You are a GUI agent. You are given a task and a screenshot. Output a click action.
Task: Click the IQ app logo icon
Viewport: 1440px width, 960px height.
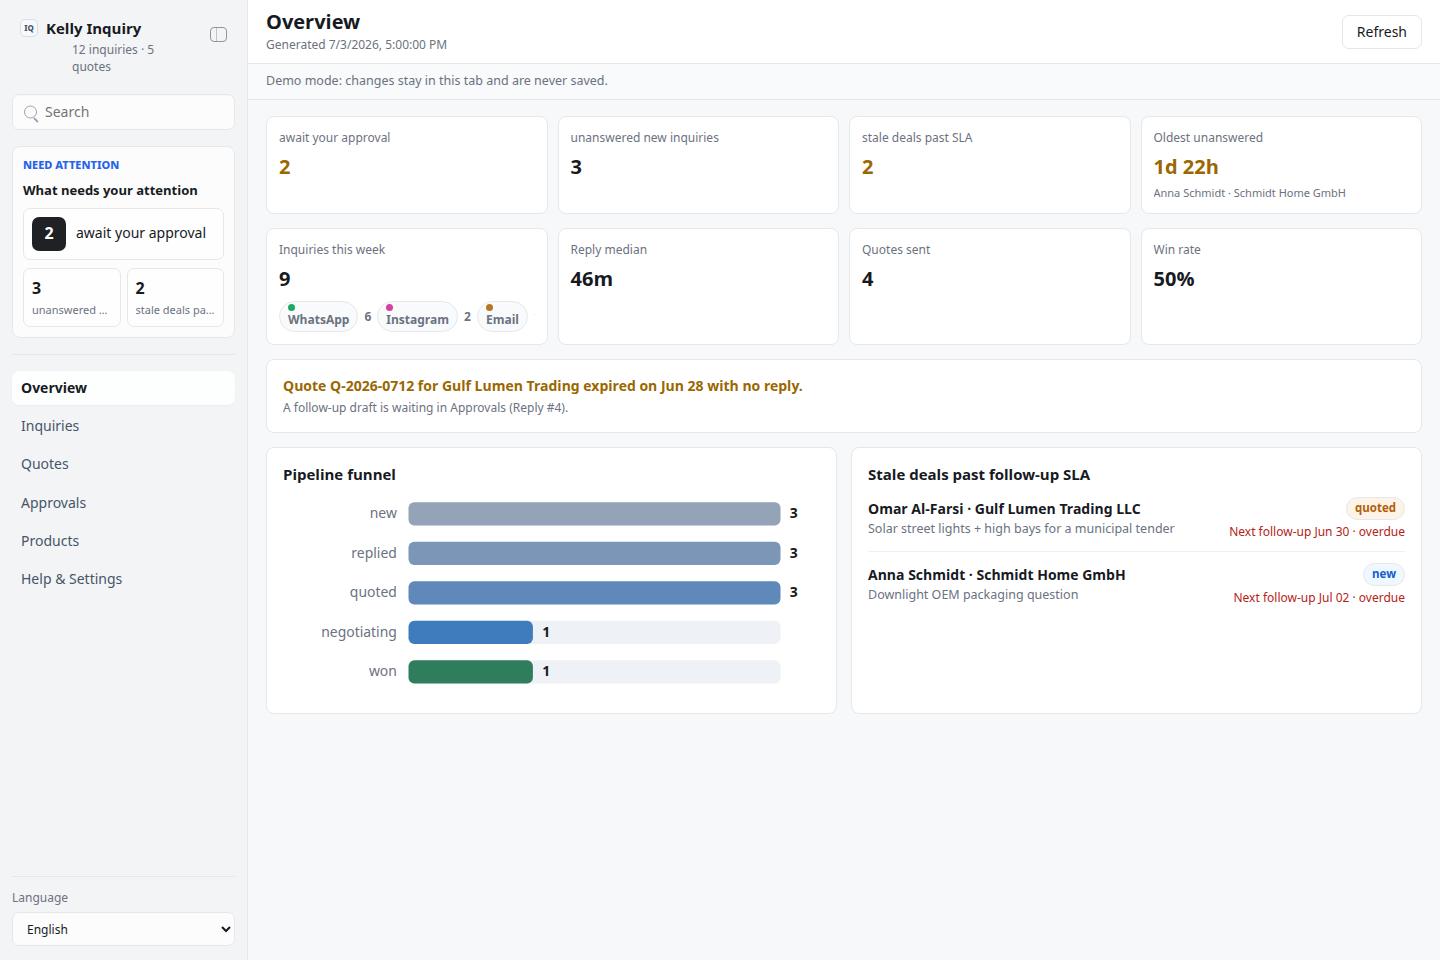click(x=29, y=29)
